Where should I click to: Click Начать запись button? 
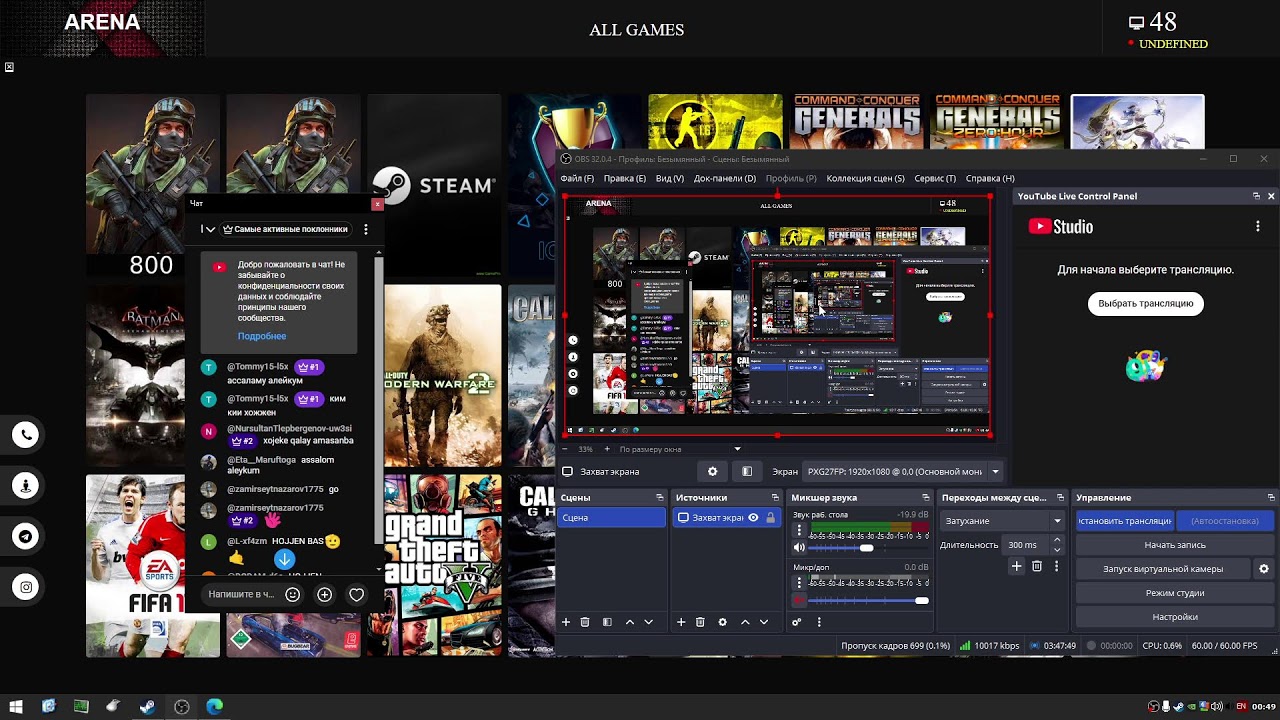click(x=1175, y=545)
